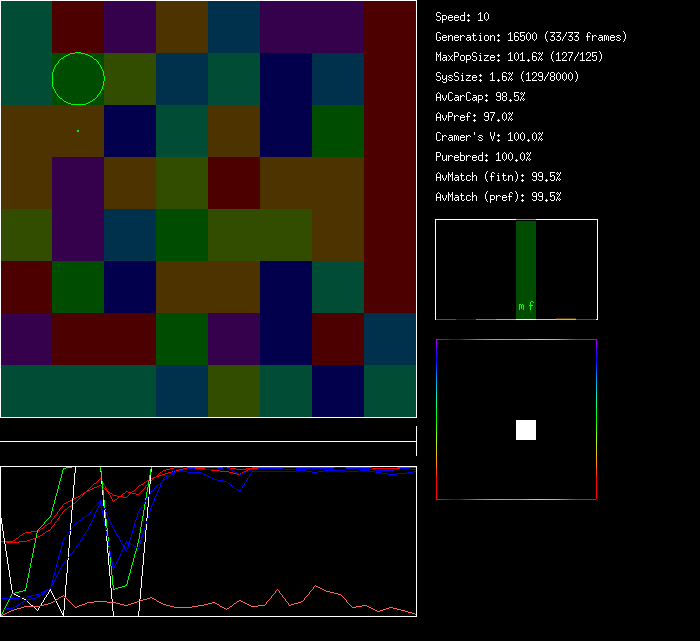Click the Cramer's V statistic
Screen dimensions: 700x641
[489, 137]
